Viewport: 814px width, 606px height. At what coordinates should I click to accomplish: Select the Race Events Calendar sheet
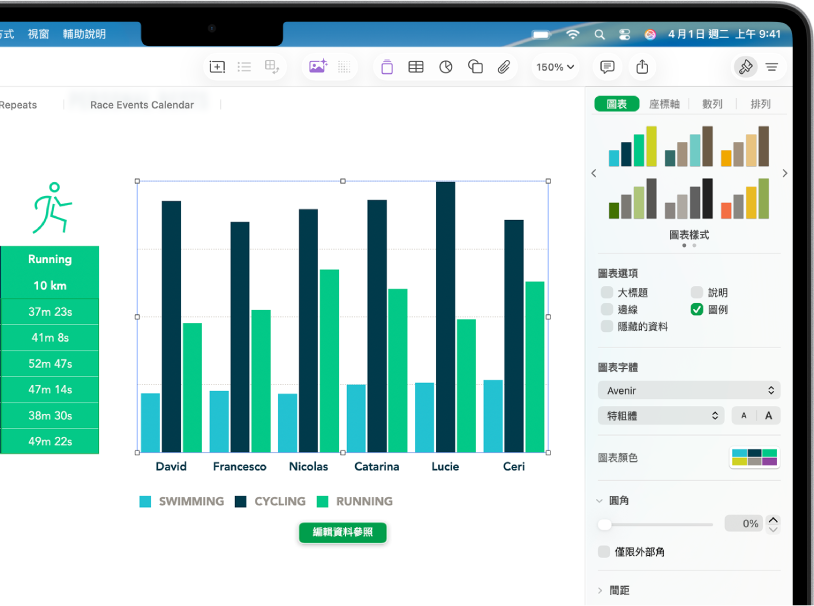[142, 105]
